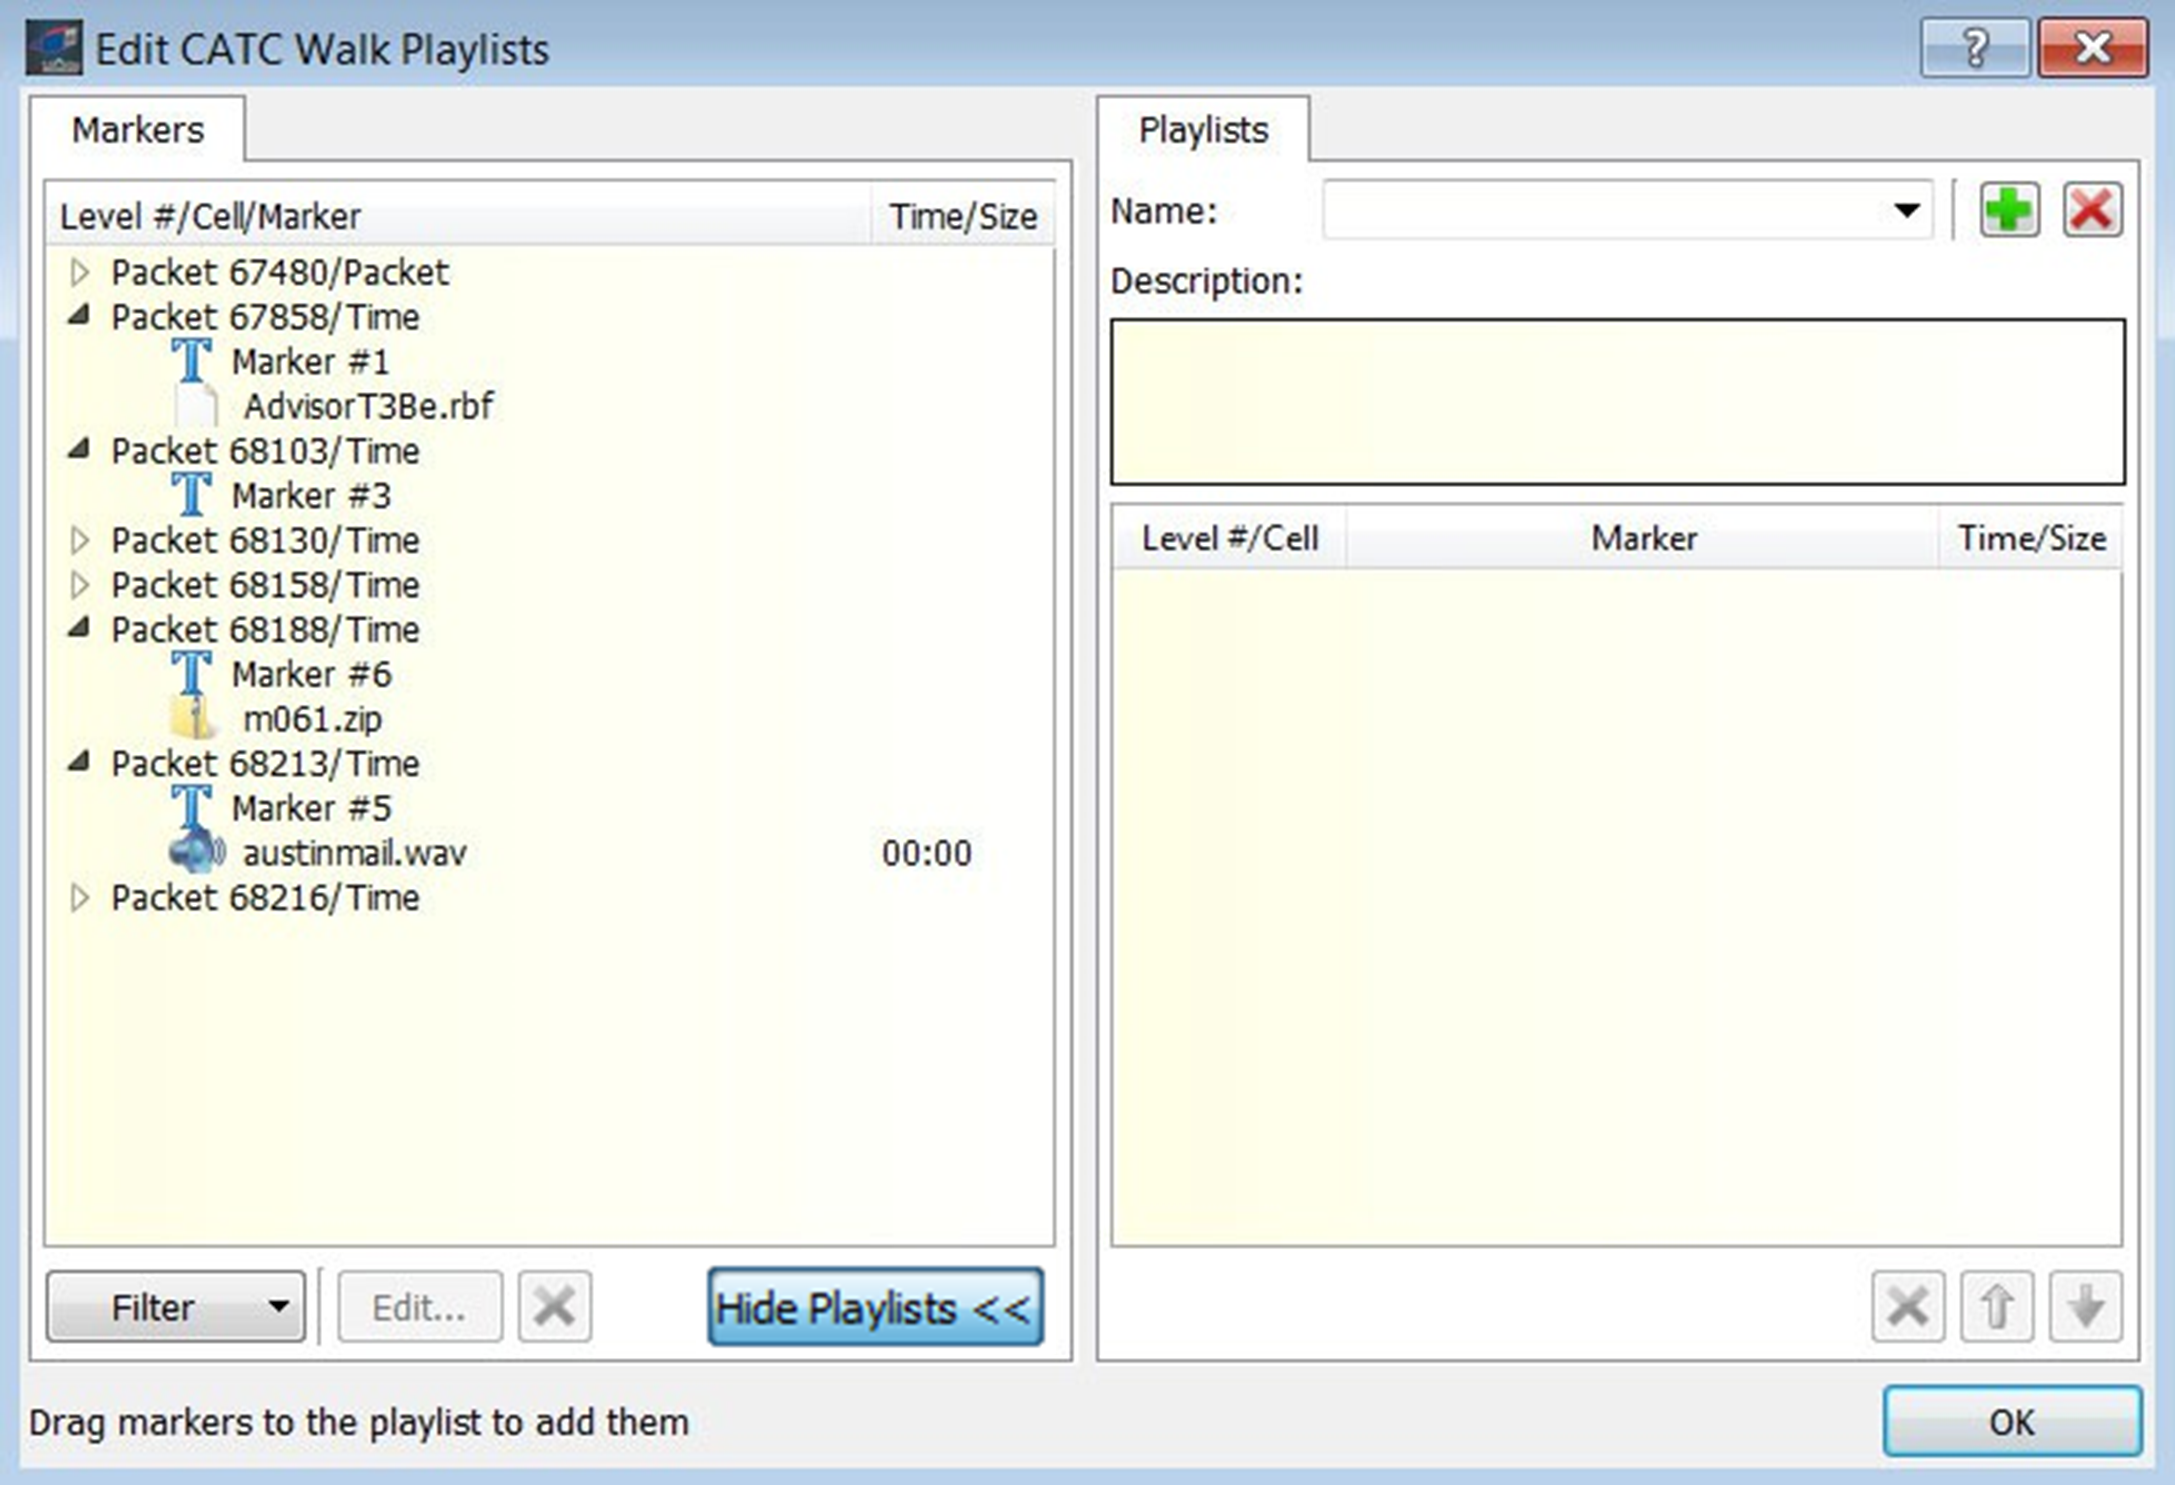Click the speaker icon beside austinmail.wav
This screenshot has height=1485, width=2175.
click(x=196, y=853)
